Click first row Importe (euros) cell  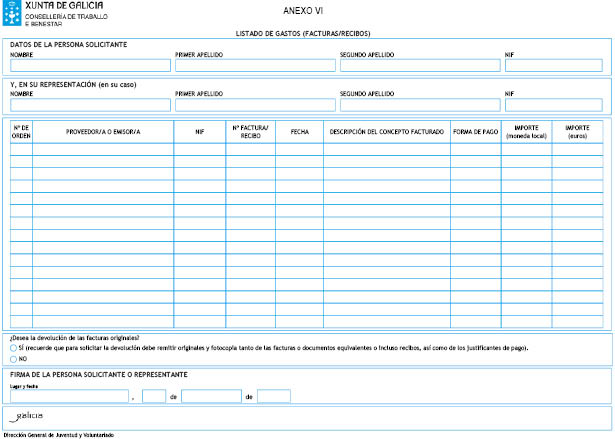pyautogui.click(x=577, y=149)
